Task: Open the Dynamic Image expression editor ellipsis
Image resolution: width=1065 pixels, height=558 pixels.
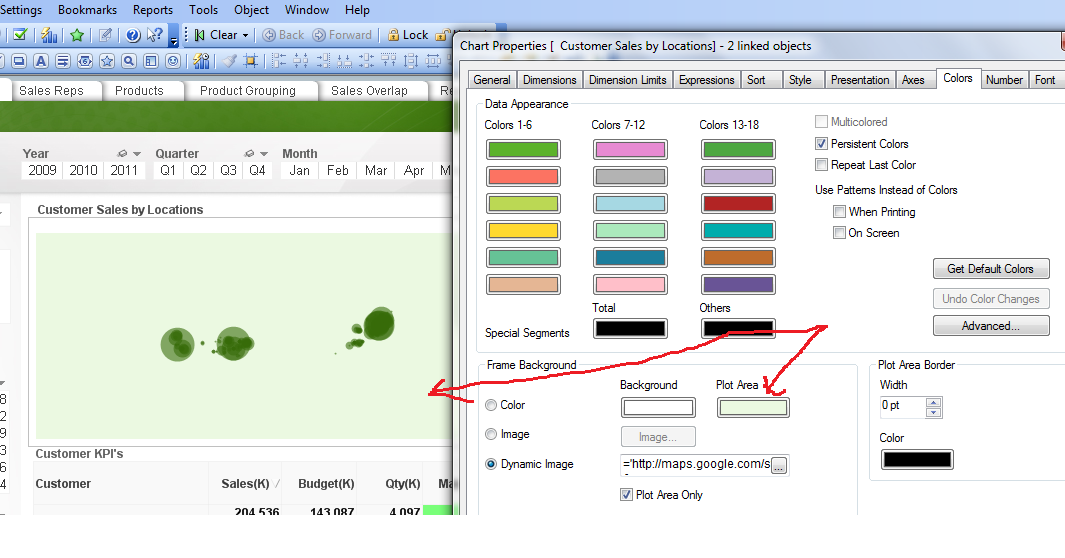Action: 779,466
